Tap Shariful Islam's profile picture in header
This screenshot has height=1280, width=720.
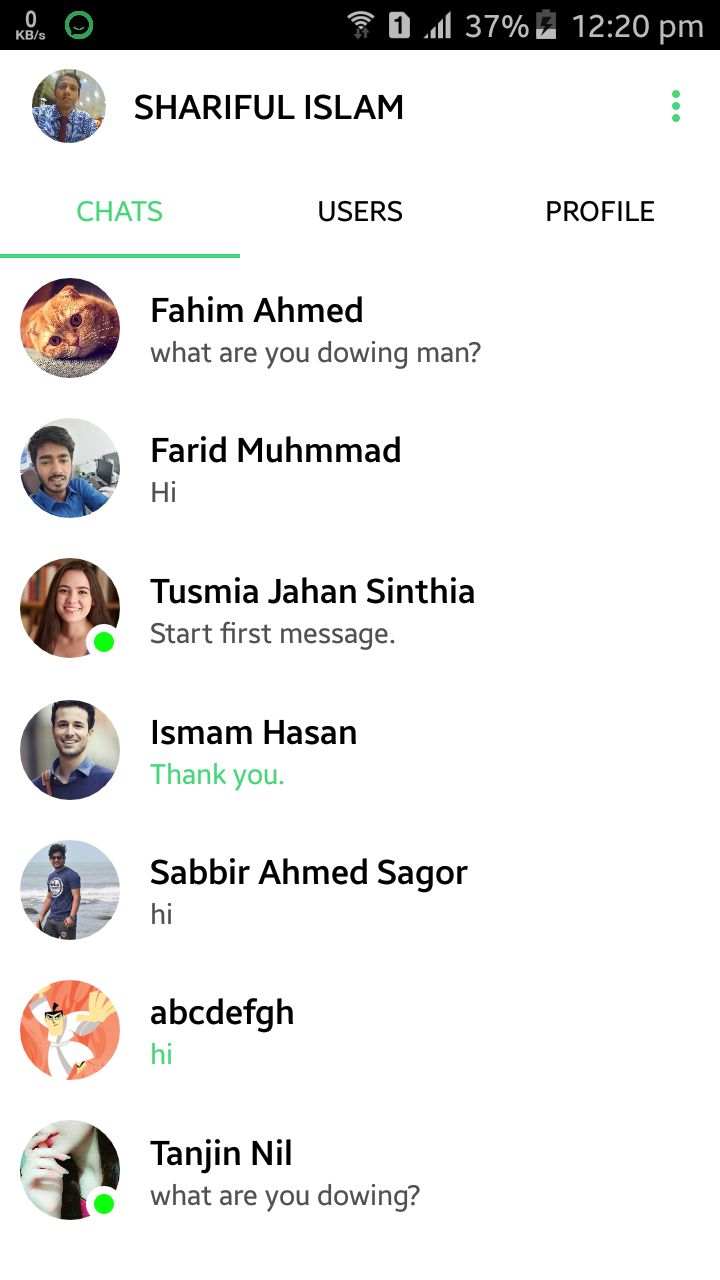(x=69, y=106)
